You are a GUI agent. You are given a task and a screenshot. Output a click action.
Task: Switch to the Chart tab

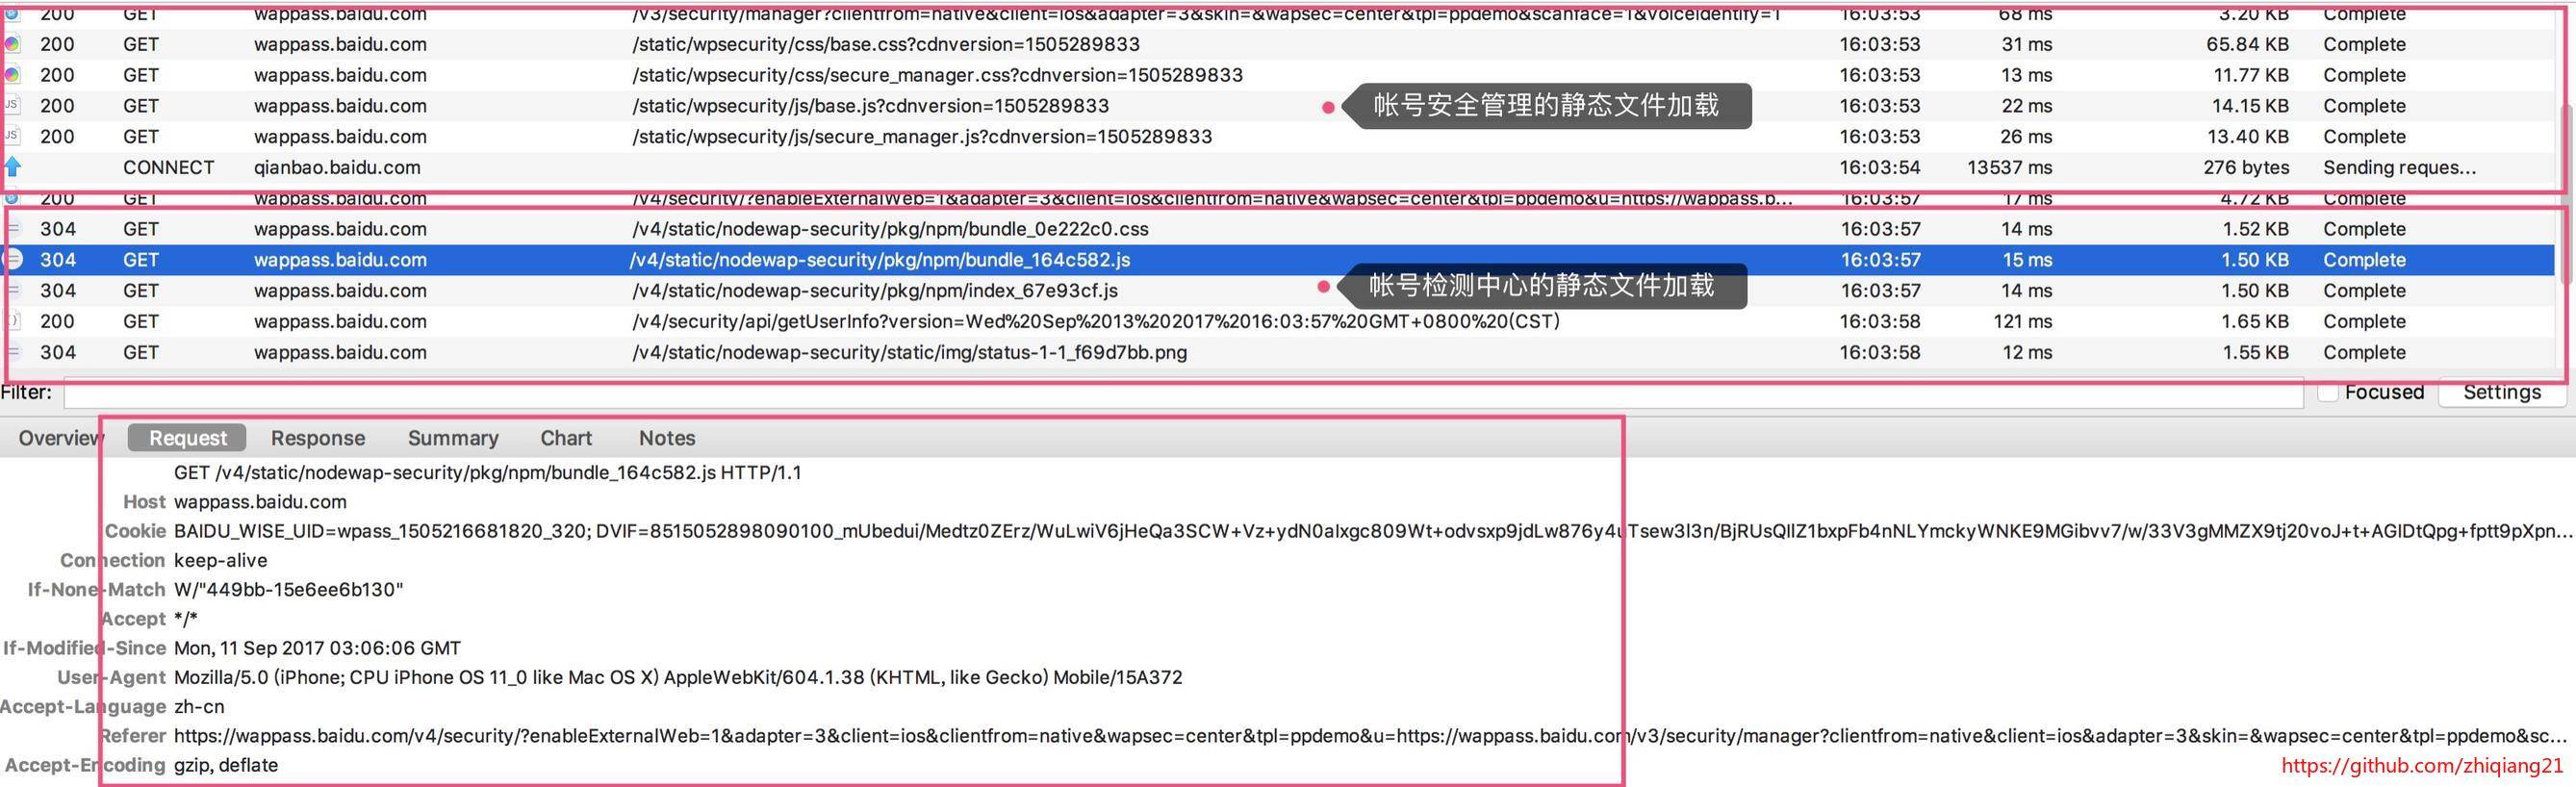566,438
